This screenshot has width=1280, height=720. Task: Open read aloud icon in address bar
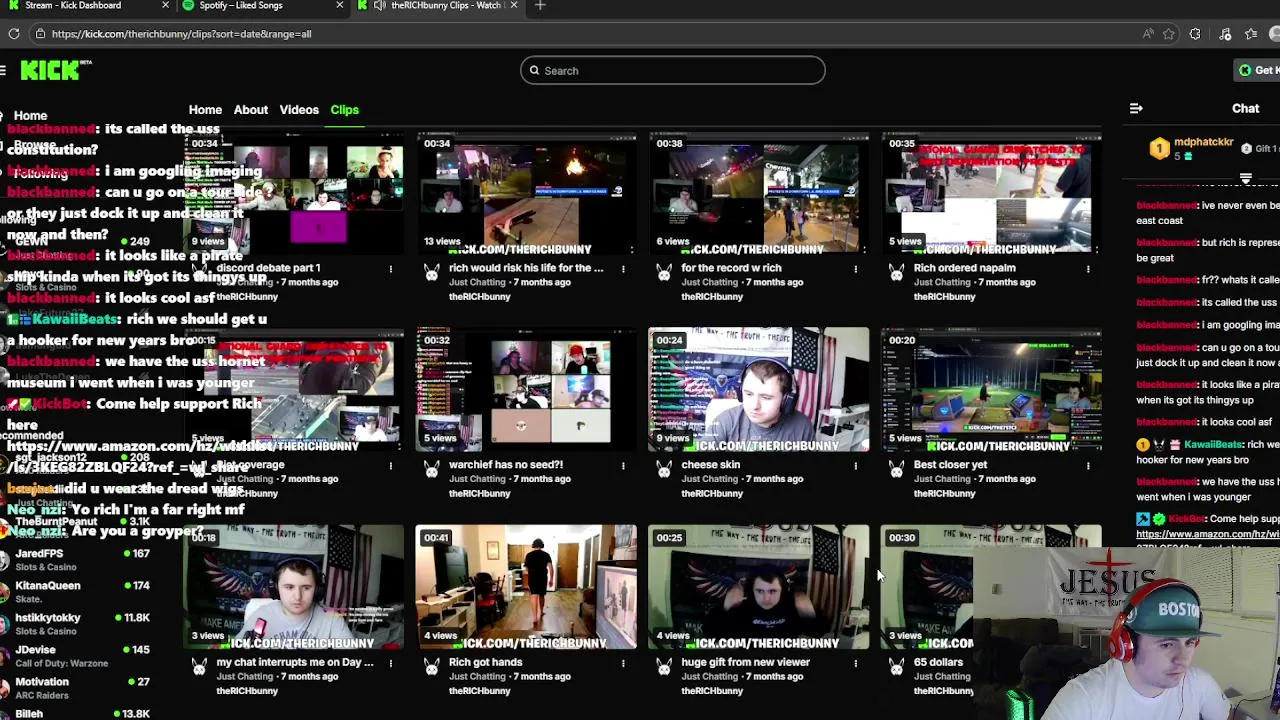[1147, 34]
